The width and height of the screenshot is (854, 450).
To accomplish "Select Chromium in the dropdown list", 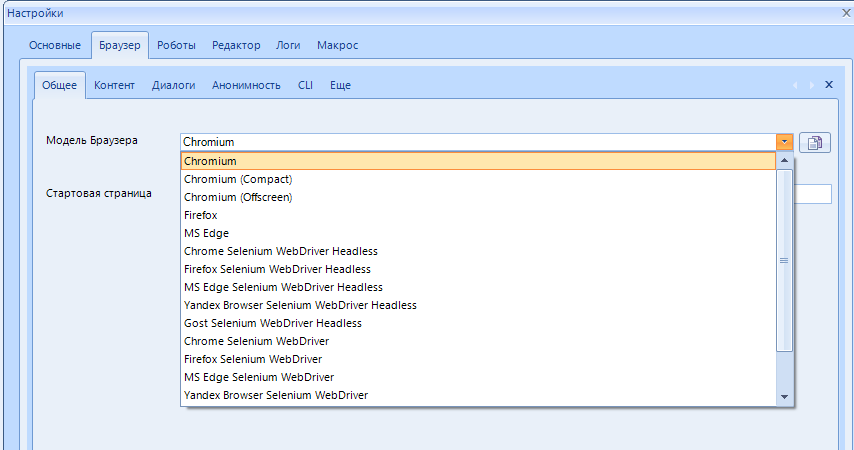I will [x=478, y=161].
